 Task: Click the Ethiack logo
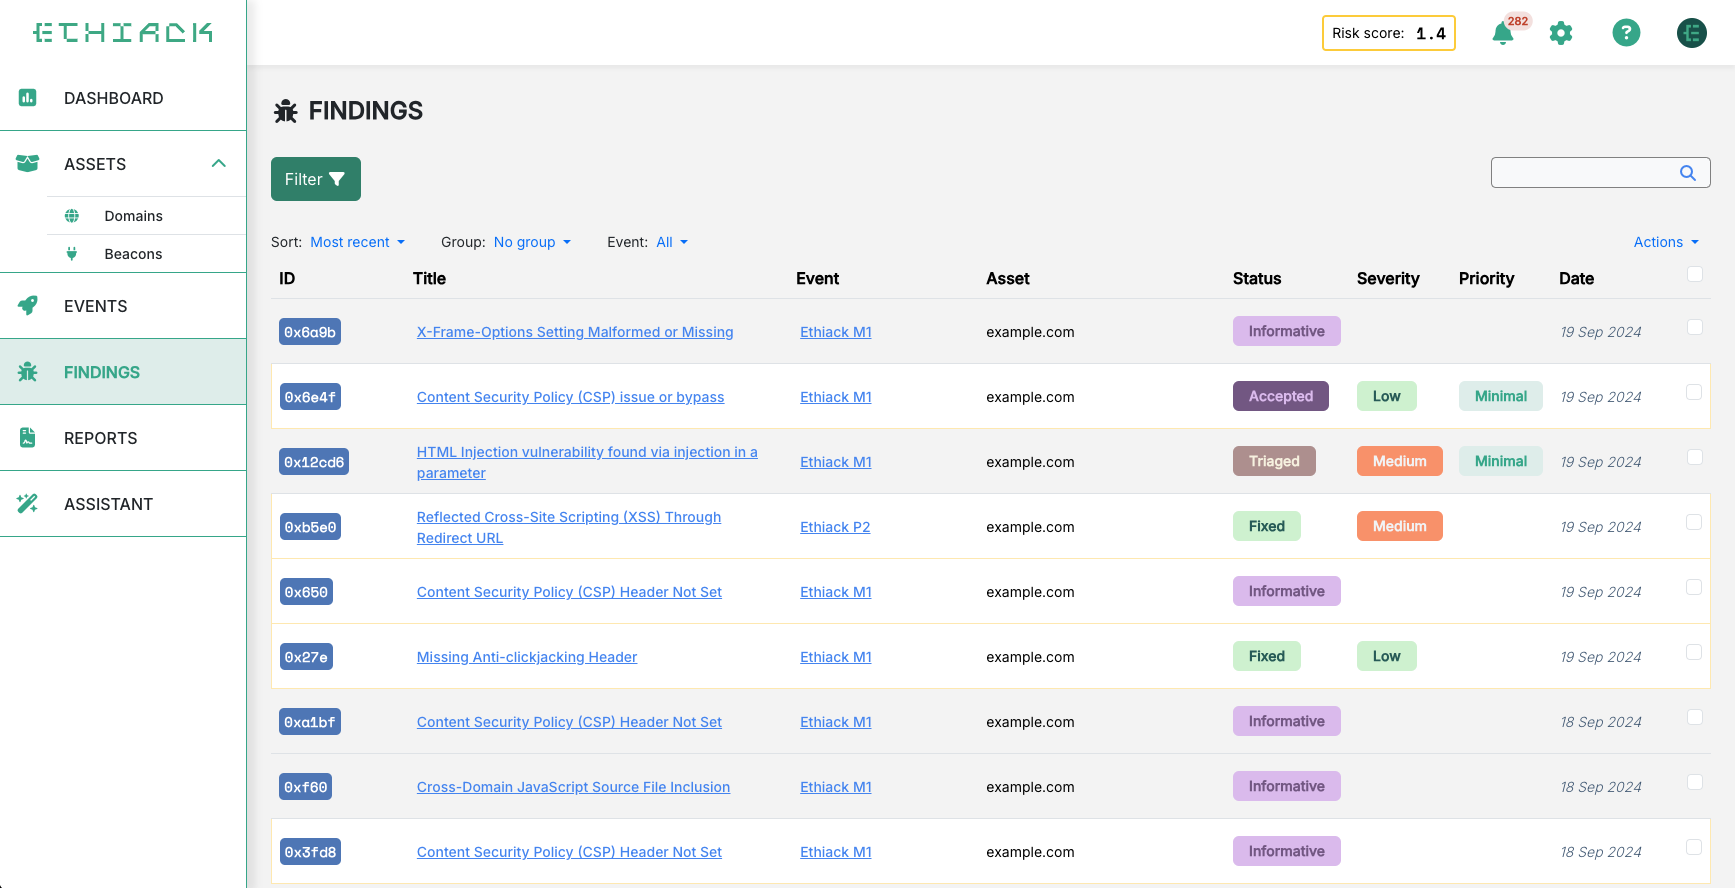pyautogui.click(x=123, y=33)
